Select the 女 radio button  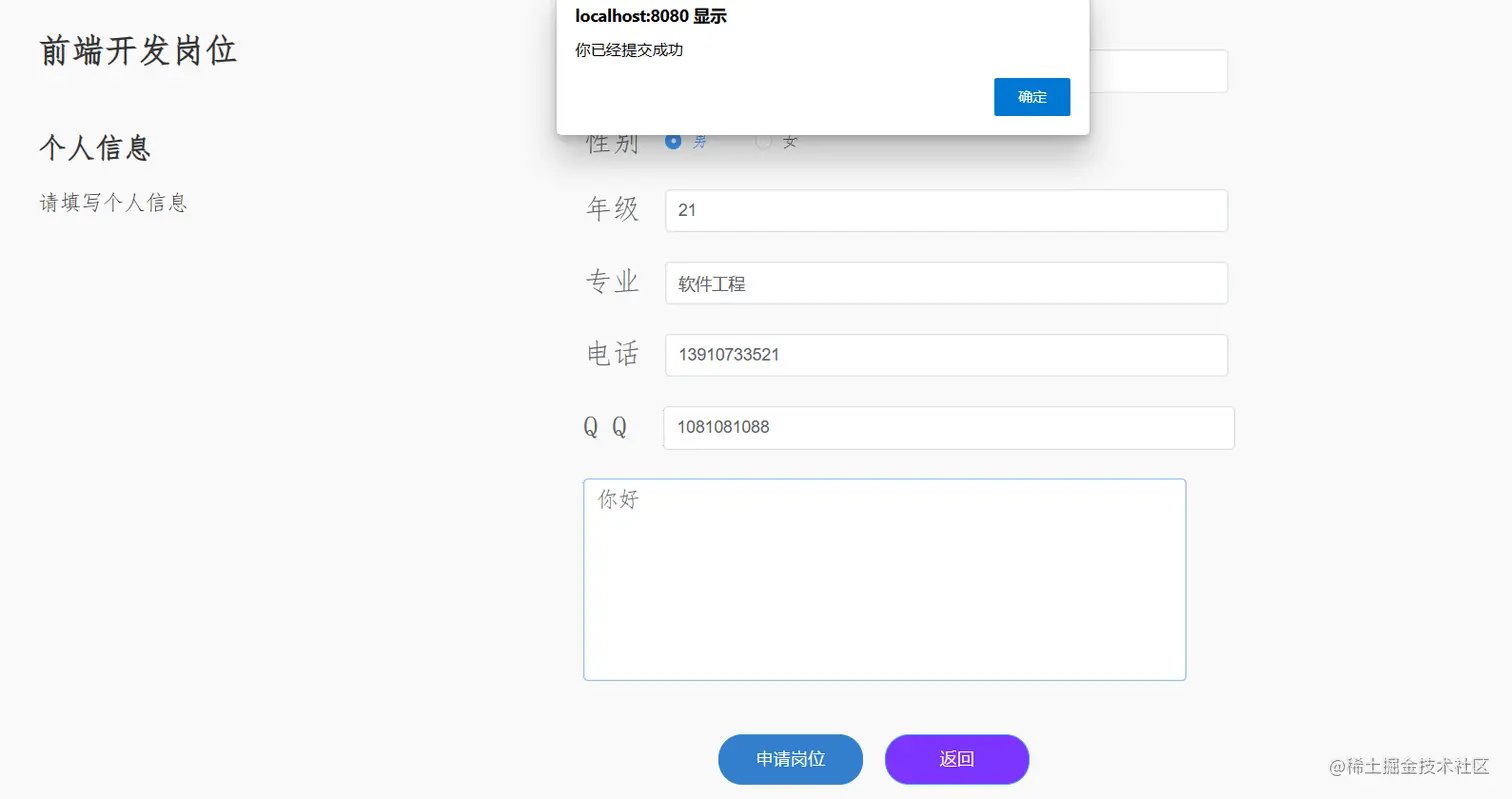coord(763,142)
